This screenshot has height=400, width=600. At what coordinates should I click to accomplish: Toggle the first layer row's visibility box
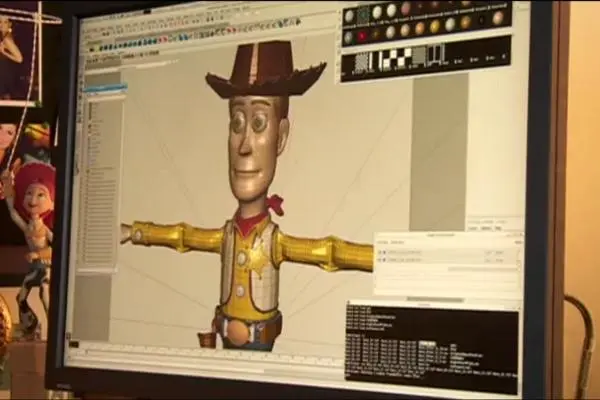[x=380, y=252]
